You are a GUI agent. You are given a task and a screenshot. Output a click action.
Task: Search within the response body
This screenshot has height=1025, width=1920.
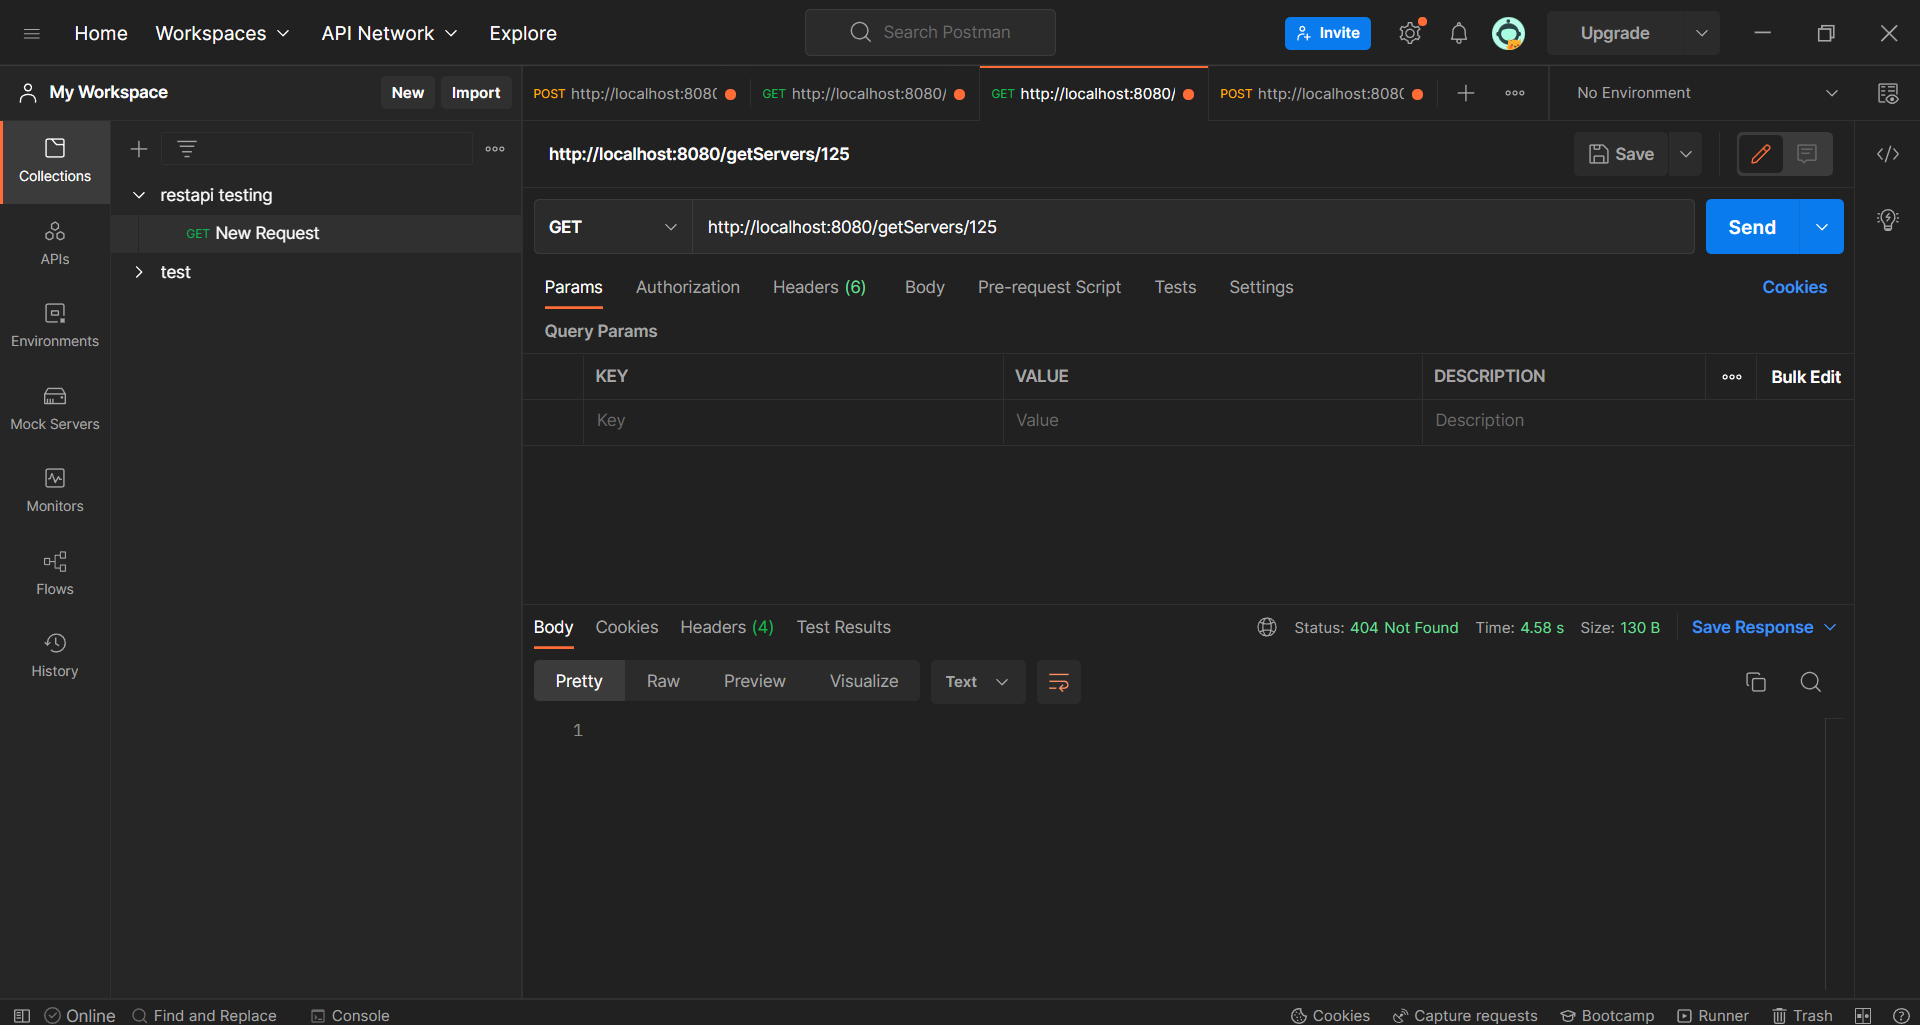tap(1811, 682)
